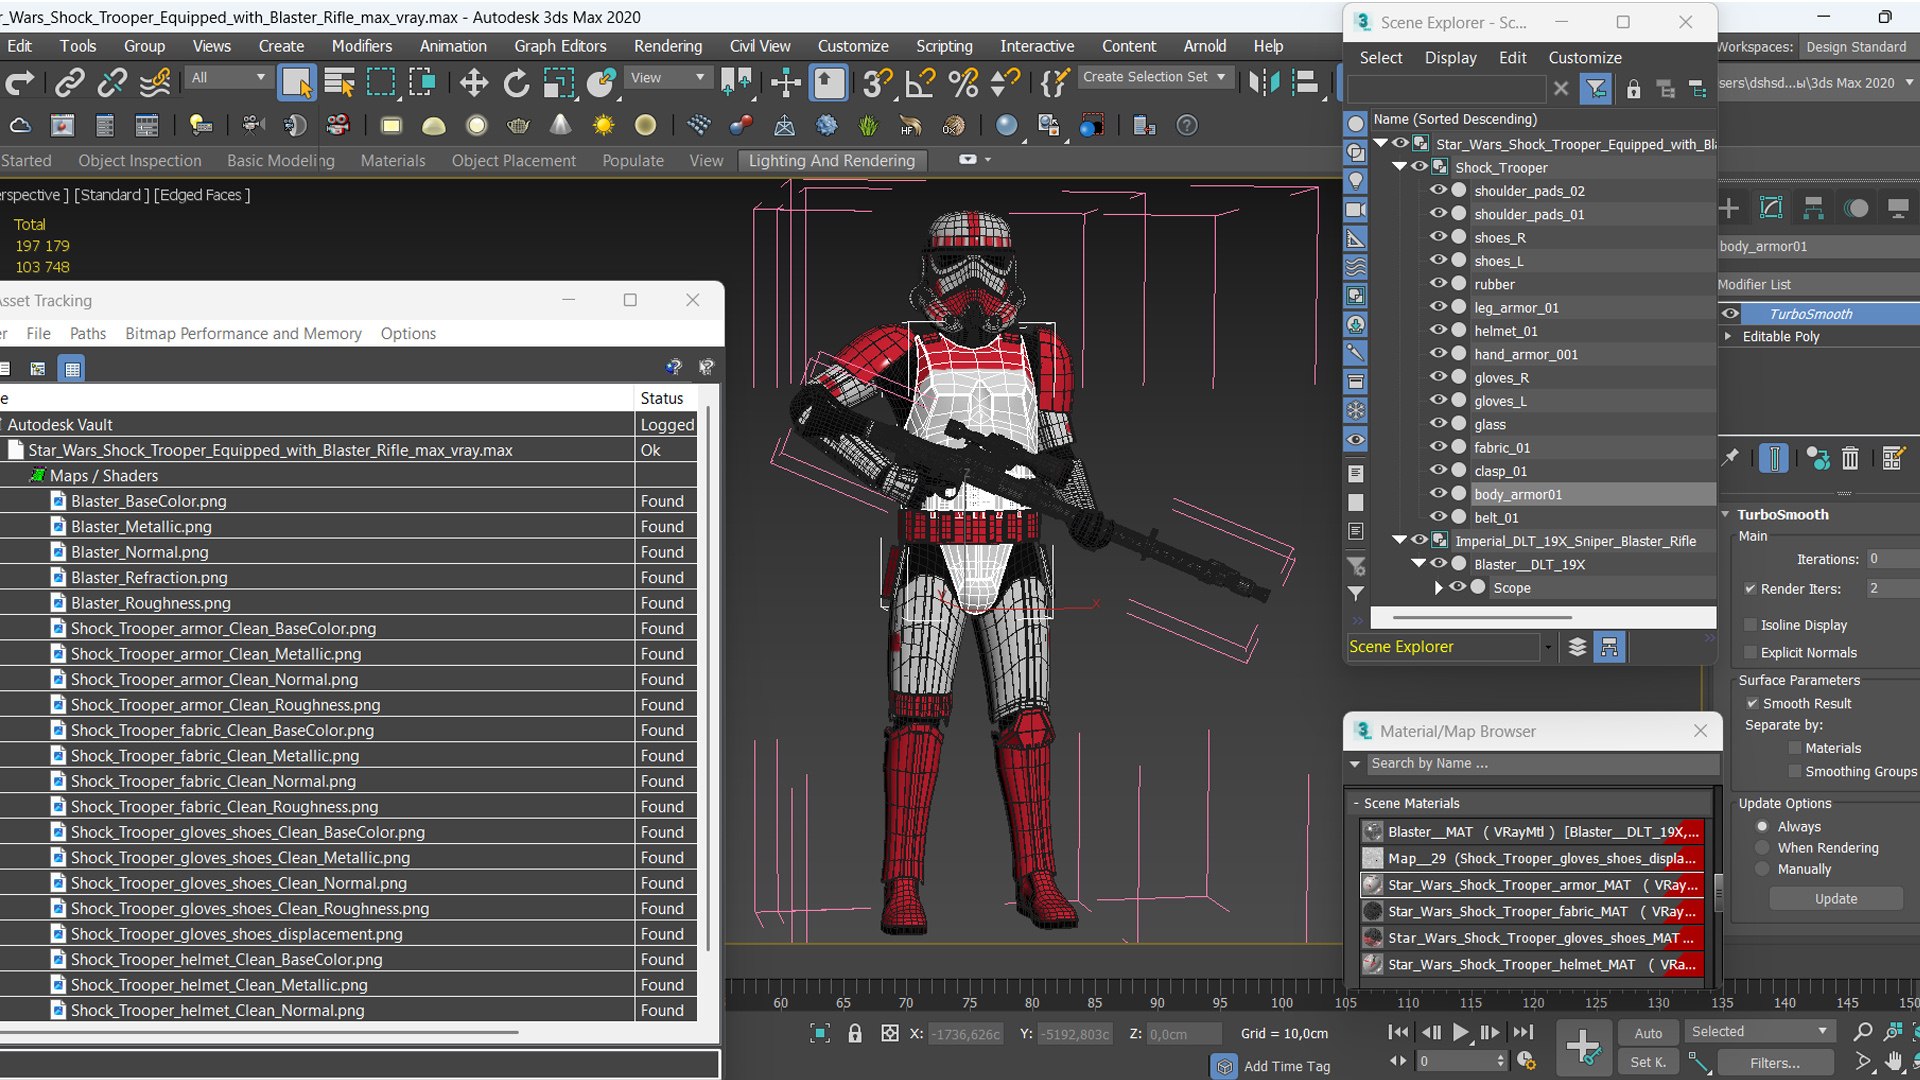1920x1080 pixels.
Task: Click Key Mode large plus key button
Action: click(1583, 1048)
